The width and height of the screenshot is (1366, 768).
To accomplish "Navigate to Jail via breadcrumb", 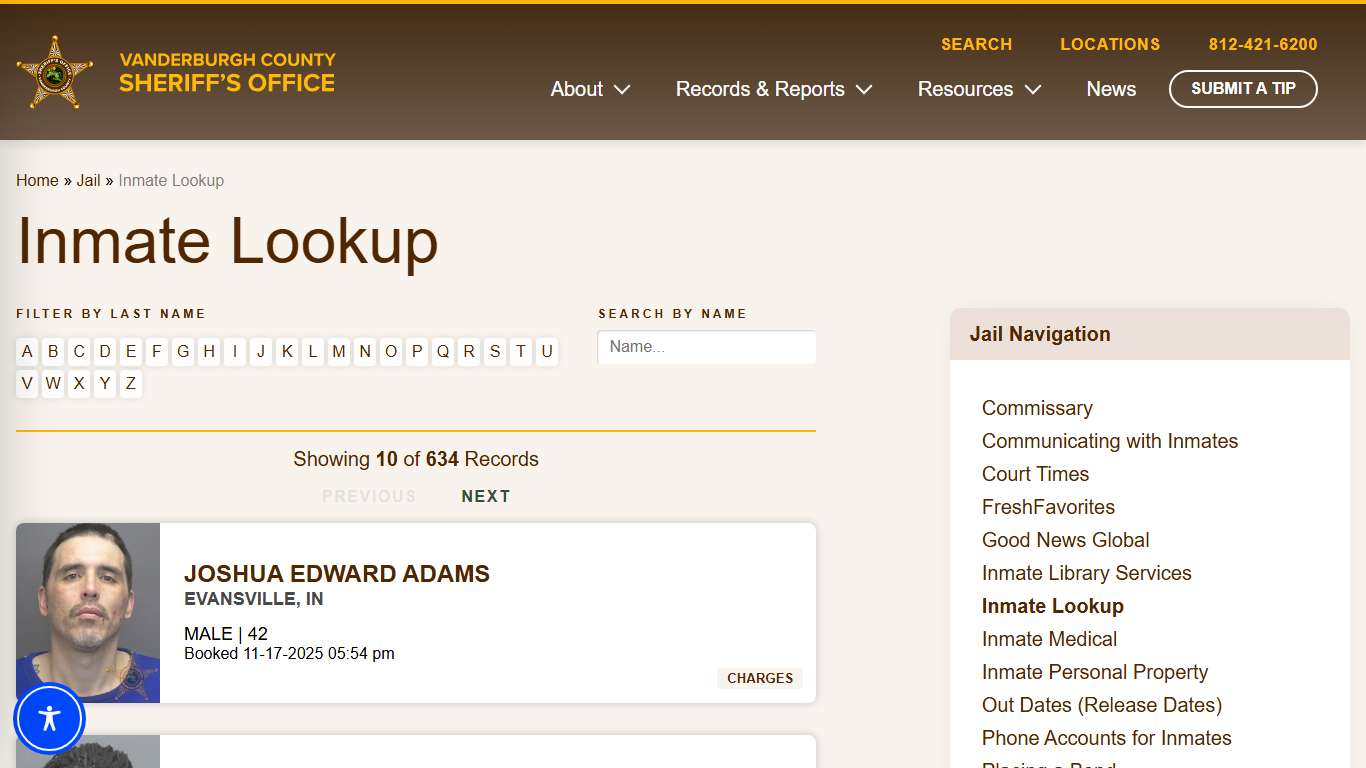I will tap(88, 180).
